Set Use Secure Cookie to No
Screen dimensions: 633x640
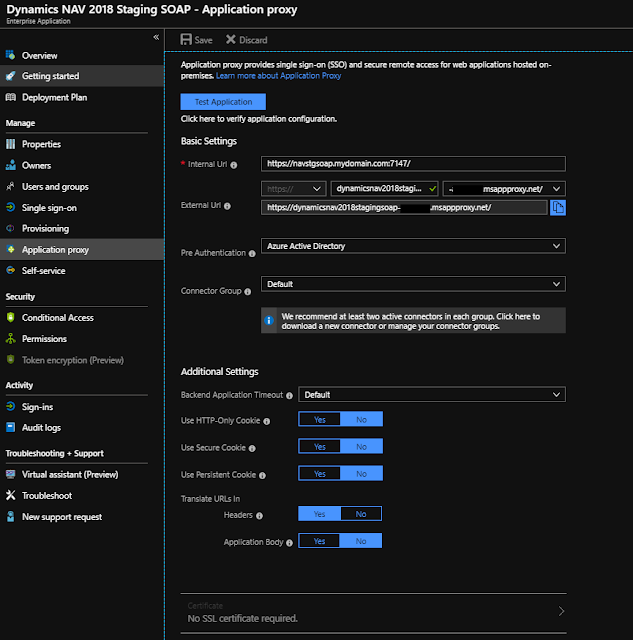[361, 447]
